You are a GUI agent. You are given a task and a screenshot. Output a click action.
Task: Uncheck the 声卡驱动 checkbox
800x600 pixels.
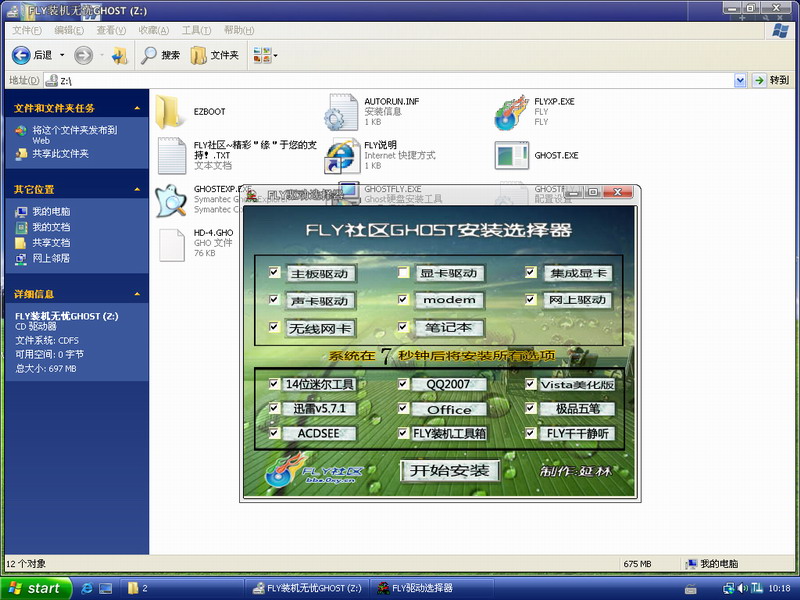point(274,299)
